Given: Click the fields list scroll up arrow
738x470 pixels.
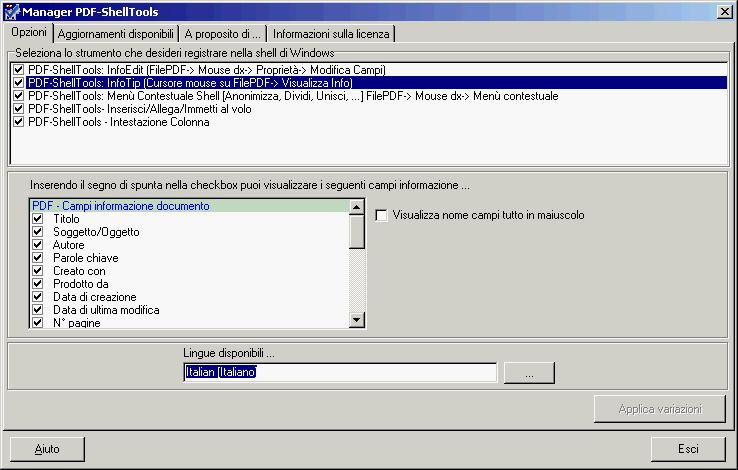Looking at the screenshot, I should pyautogui.click(x=357, y=207).
